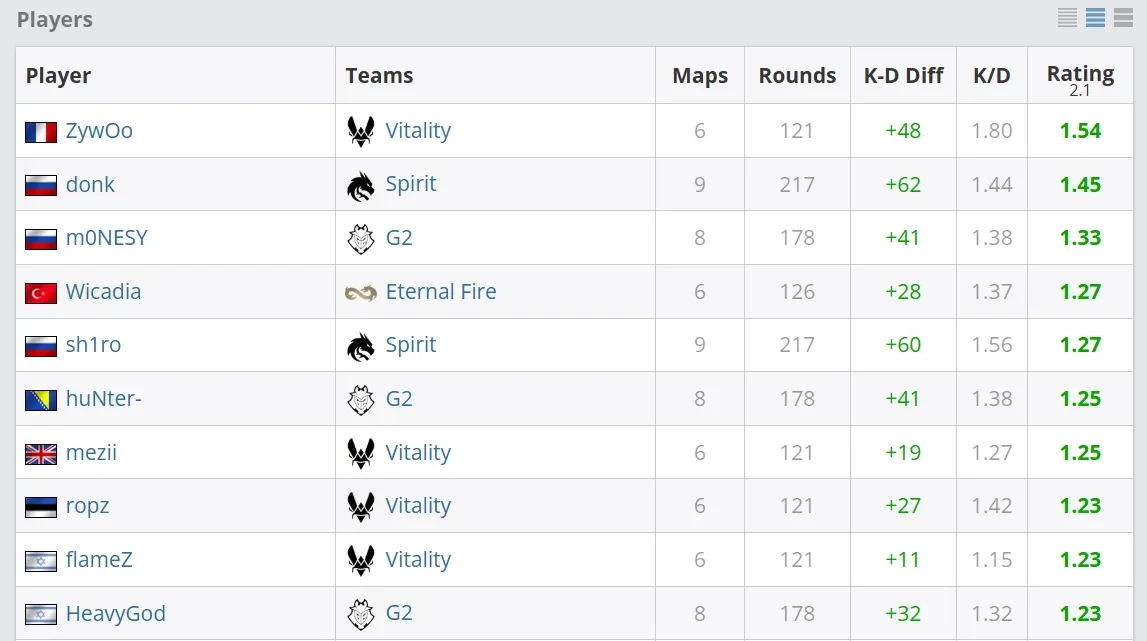Sort by the Rounds column header
The height and width of the screenshot is (641, 1147).
797,75
